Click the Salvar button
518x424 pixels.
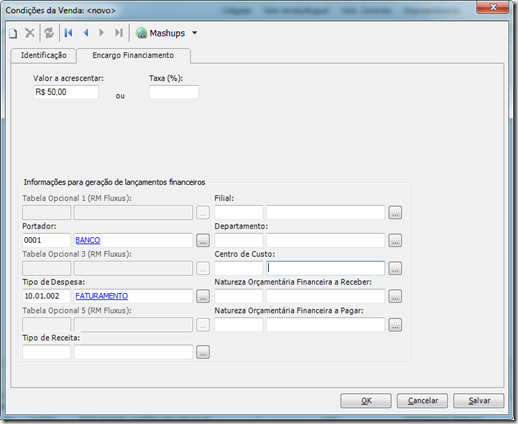[479, 401]
